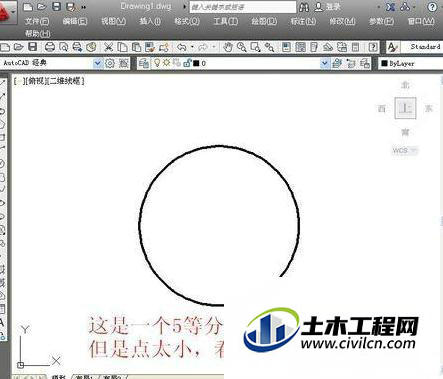Click the Plot Preview icon
Image resolution: width=443 pixels, height=379 pixels.
[x=64, y=47]
